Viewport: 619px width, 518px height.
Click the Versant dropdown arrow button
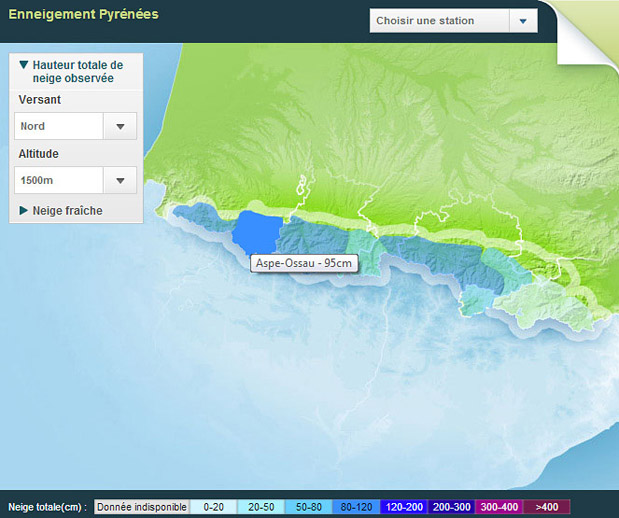tap(120, 126)
